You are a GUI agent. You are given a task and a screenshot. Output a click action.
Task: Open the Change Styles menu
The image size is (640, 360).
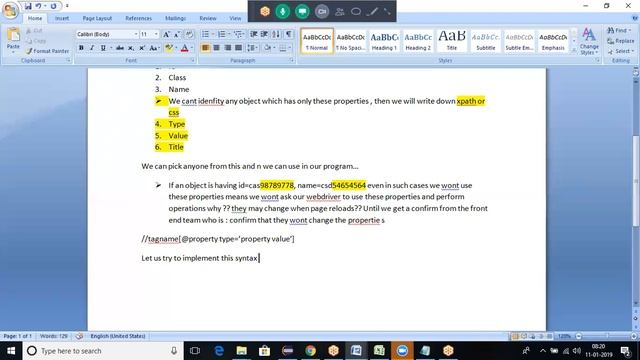click(x=589, y=41)
